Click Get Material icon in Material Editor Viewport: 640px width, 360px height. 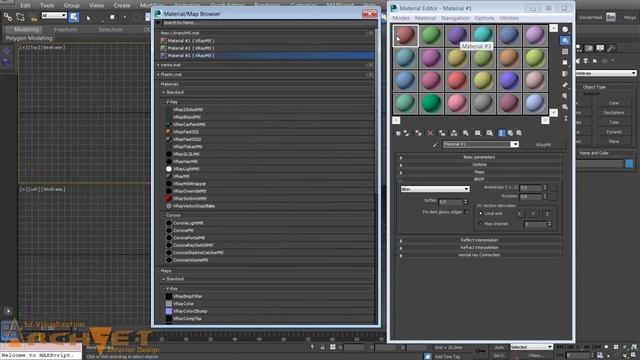[x=398, y=133]
